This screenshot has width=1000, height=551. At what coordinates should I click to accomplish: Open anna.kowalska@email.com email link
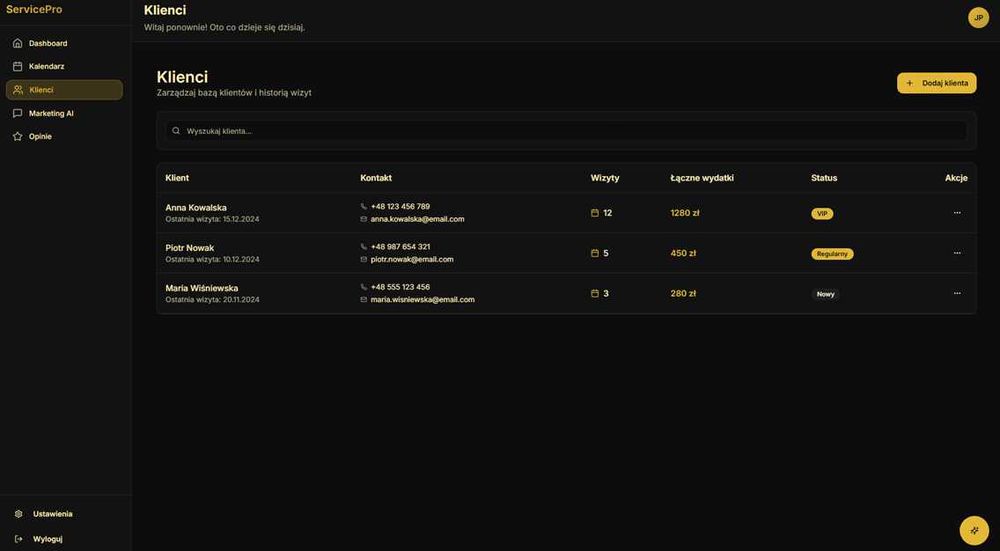tap(417, 219)
